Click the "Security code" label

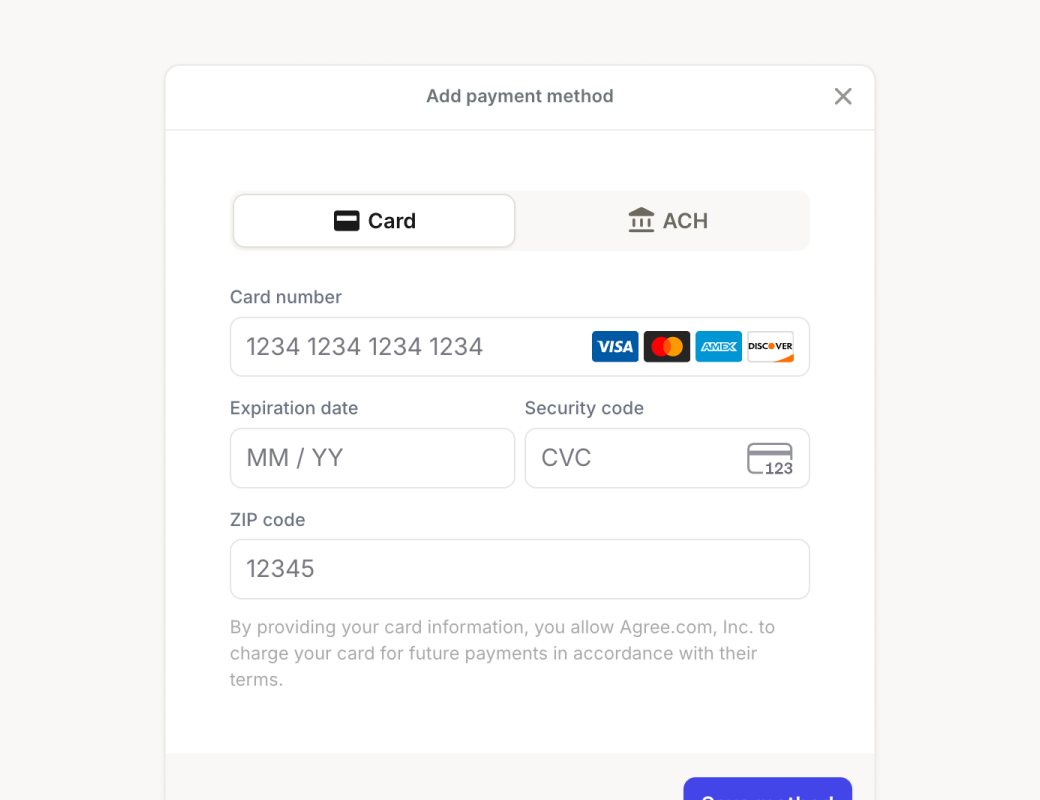(x=584, y=408)
